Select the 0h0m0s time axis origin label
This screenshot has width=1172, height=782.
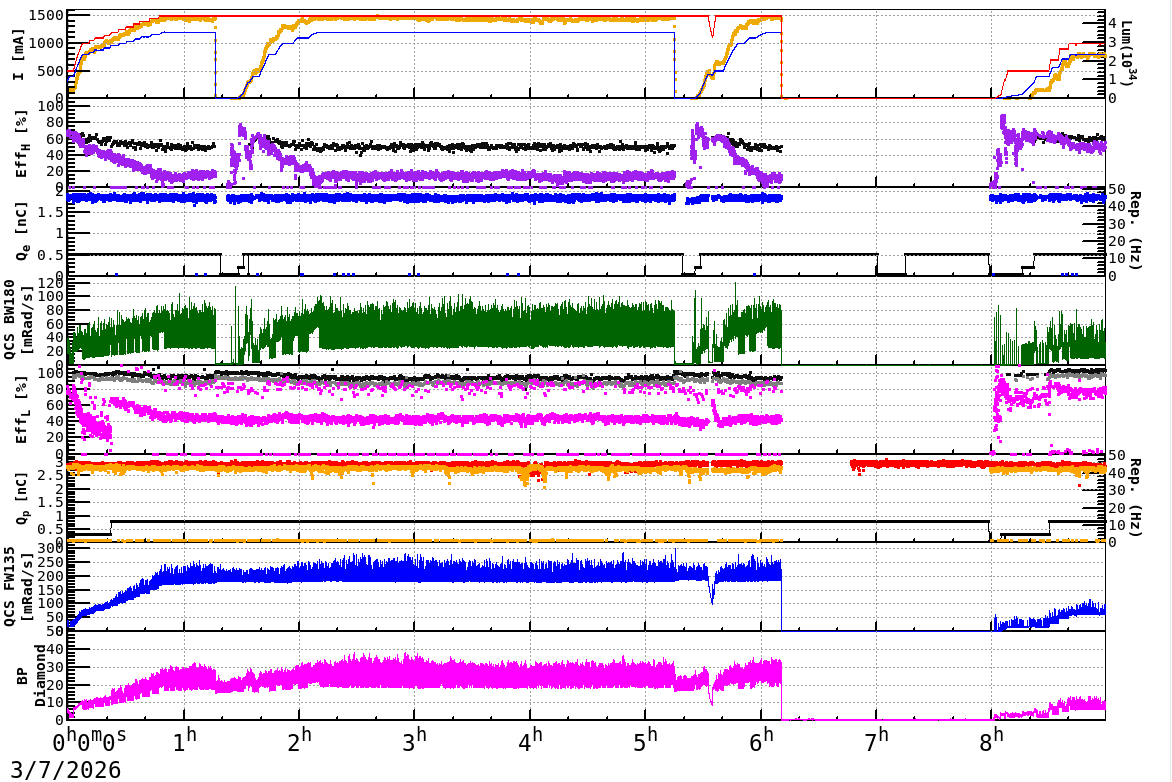(x=89, y=740)
